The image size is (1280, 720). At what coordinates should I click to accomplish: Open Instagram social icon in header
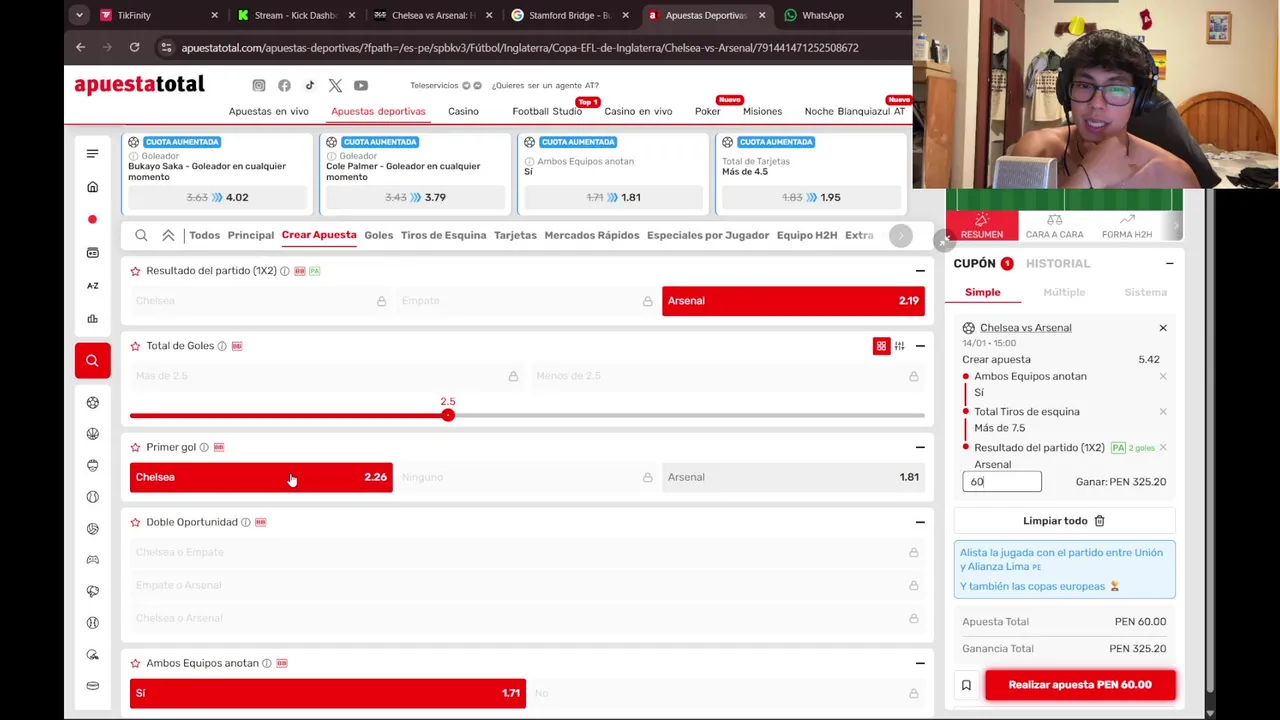click(x=259, y=85)
